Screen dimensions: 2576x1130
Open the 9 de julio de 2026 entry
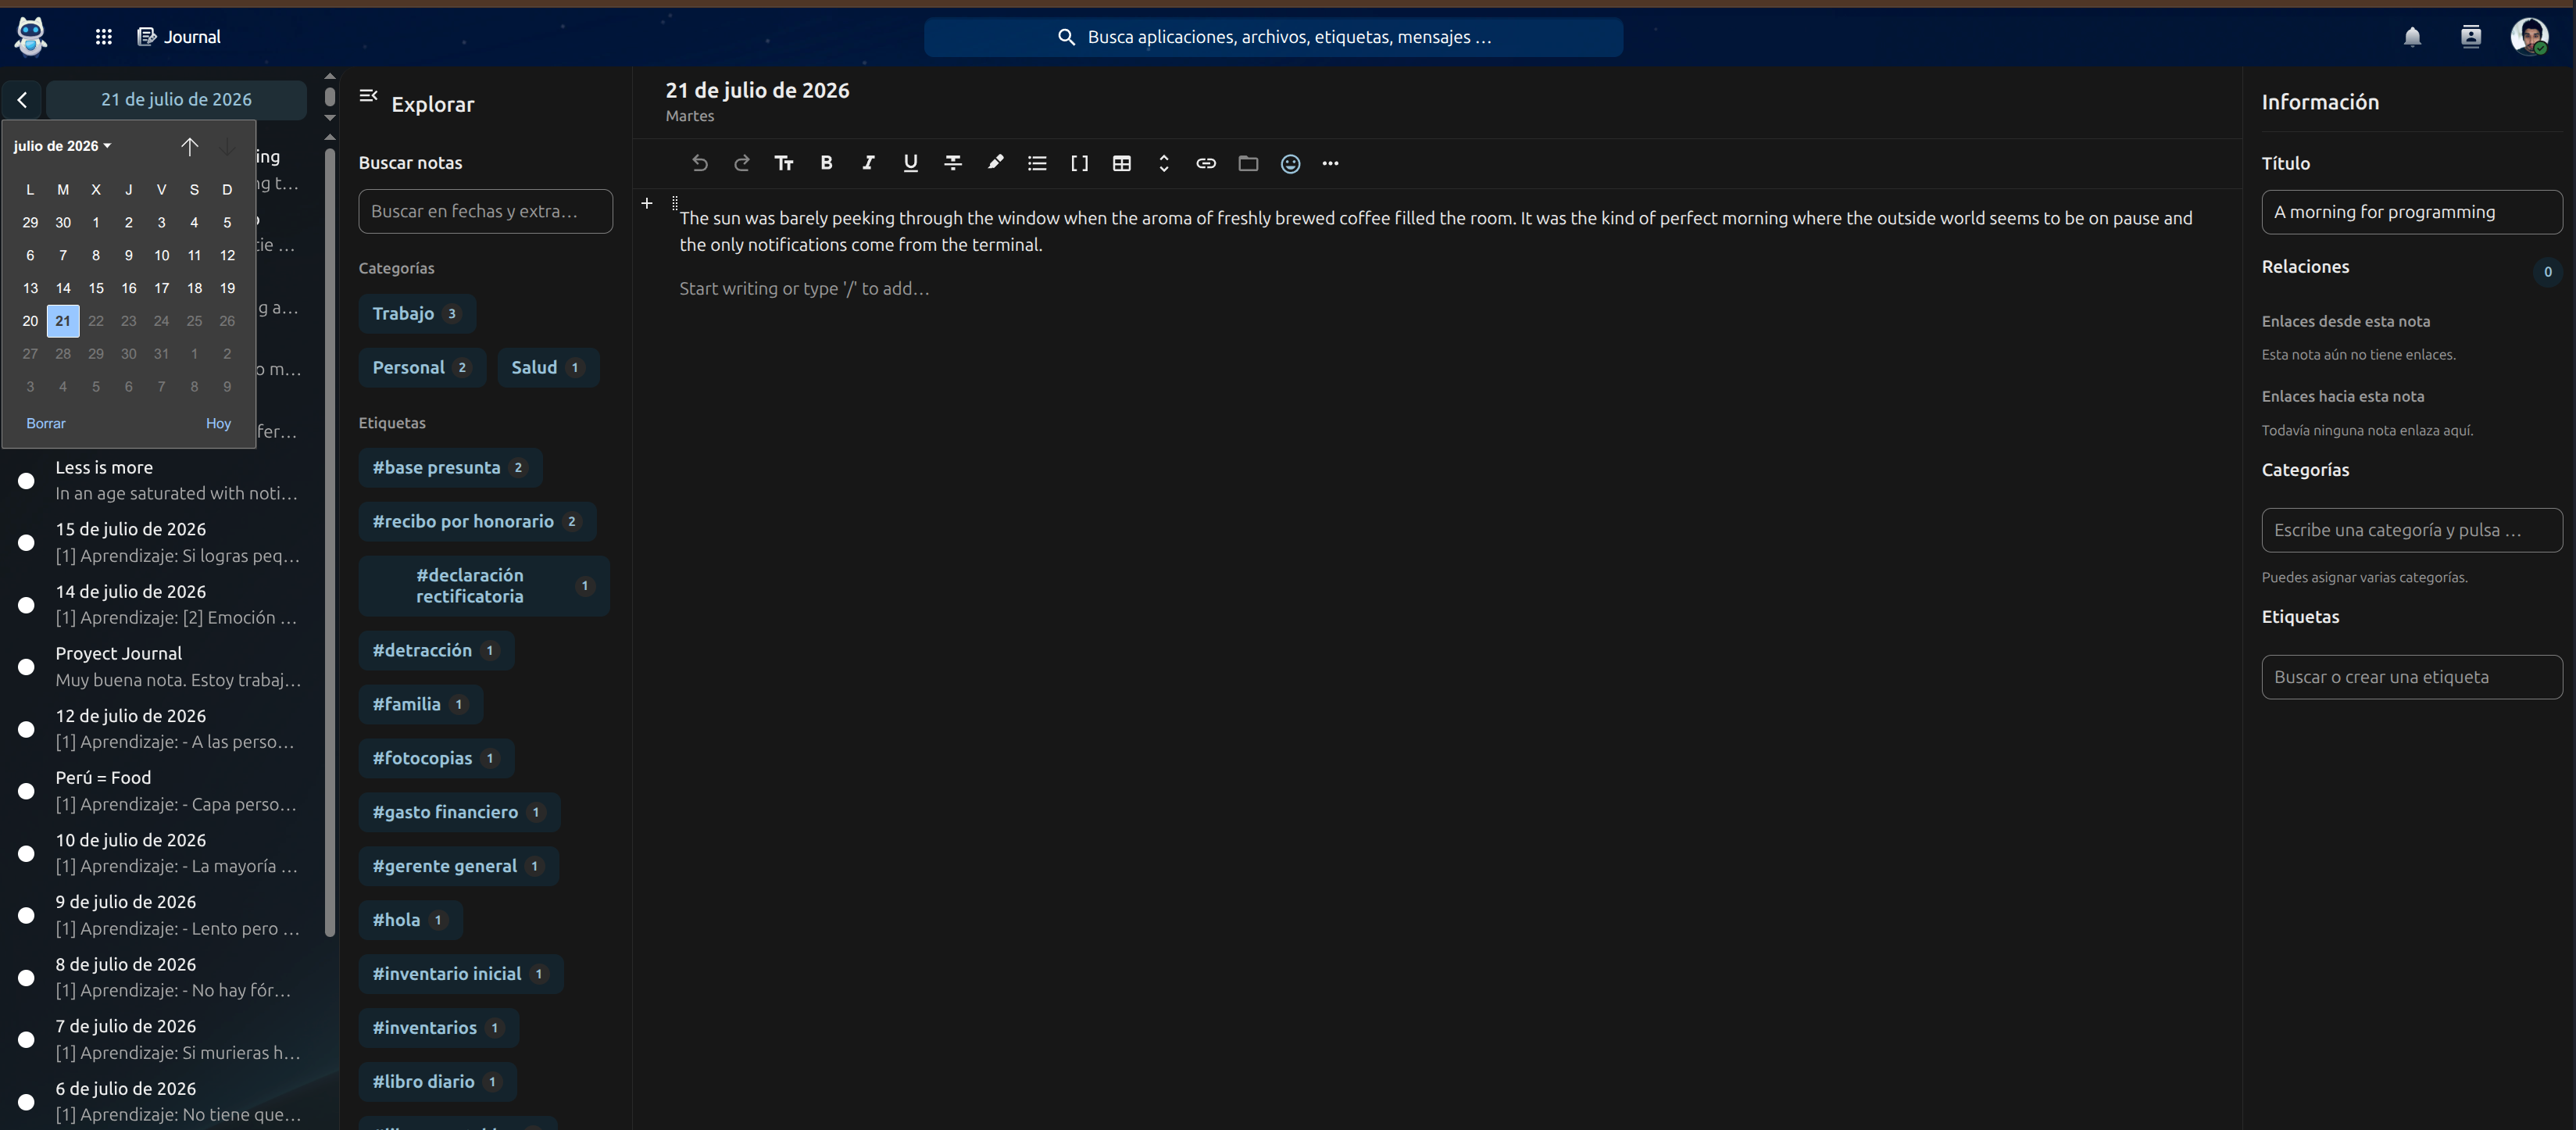[162, 915]
